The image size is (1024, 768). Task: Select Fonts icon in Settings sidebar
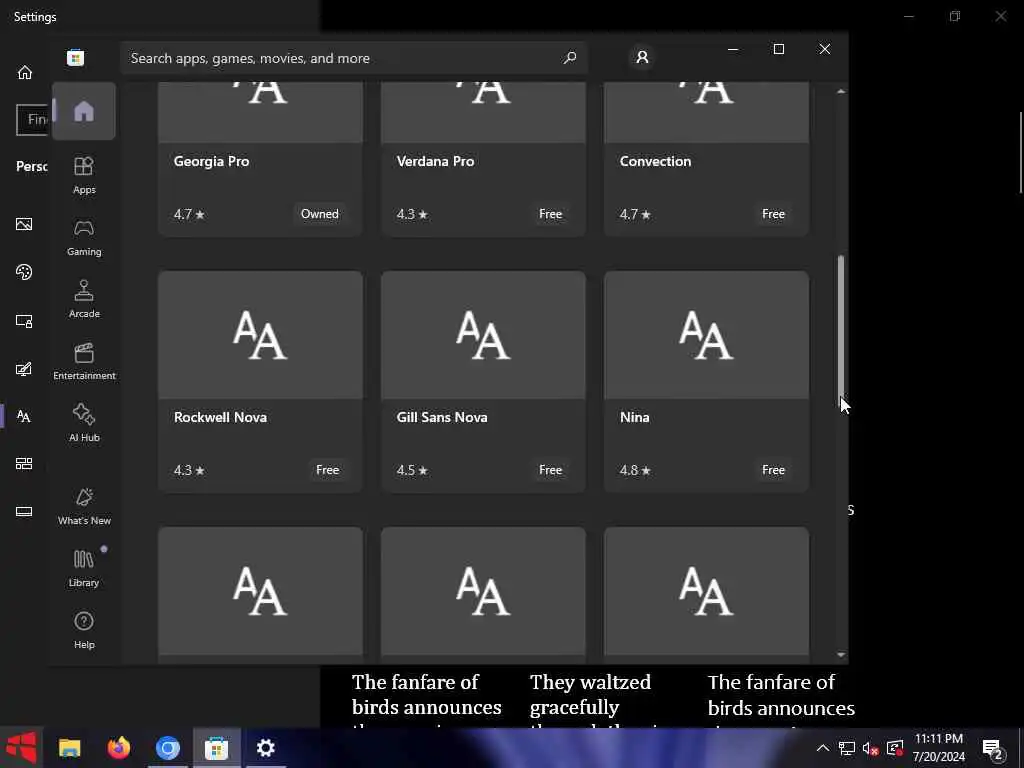point(24,416)
